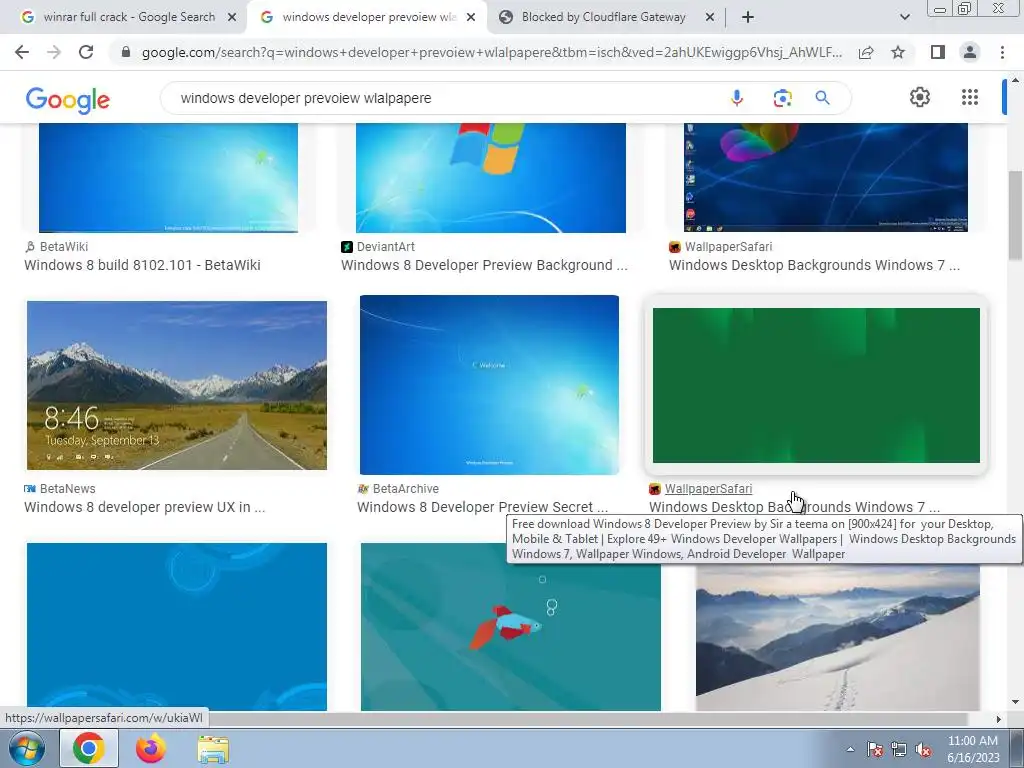
Task: Open Windows 8 Developer Preview Secret link
Action: pyautogui.click(x=482, y=507)
